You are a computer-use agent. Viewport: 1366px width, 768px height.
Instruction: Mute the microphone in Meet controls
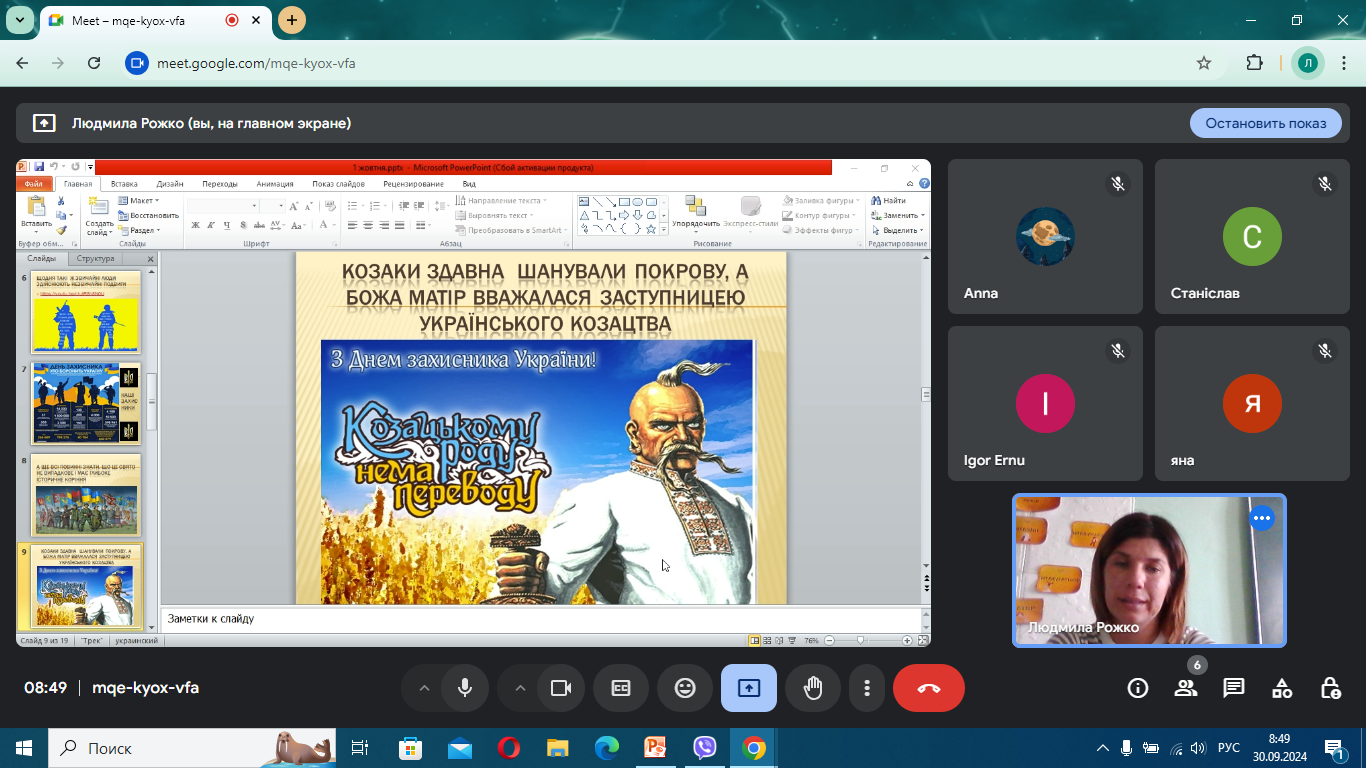click(465, 688)
